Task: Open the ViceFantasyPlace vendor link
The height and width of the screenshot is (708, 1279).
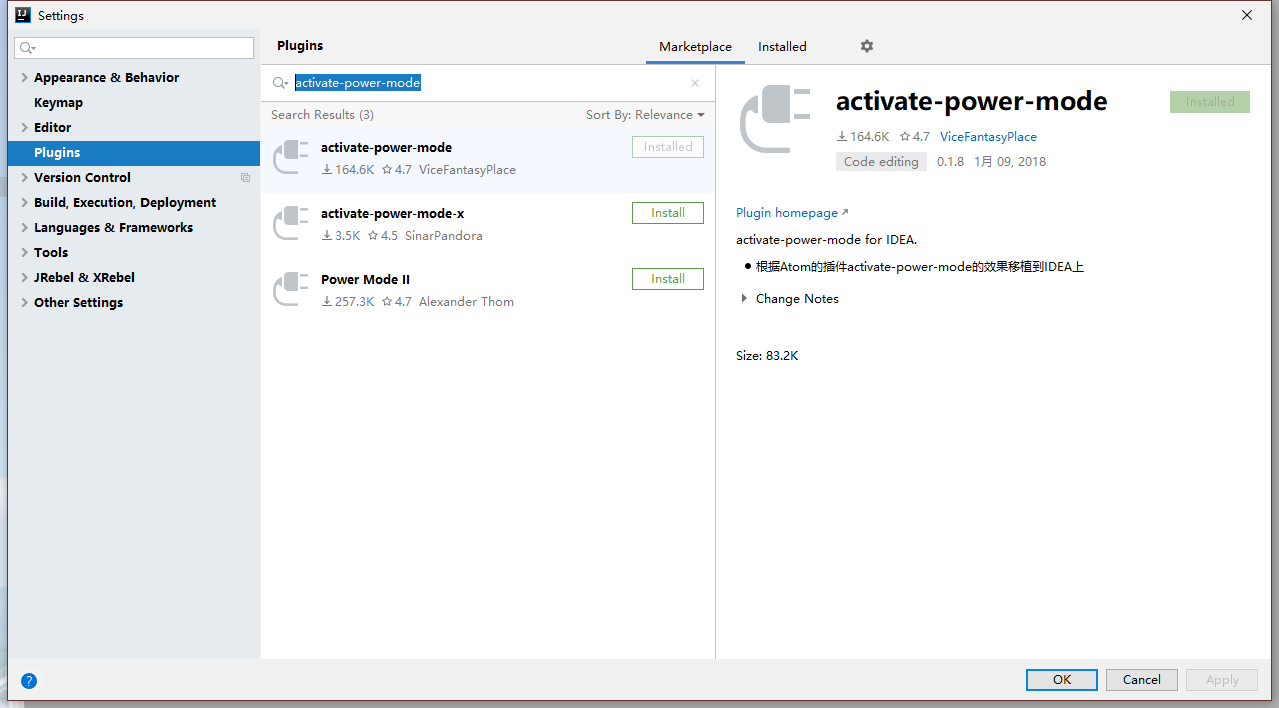Action: point(988,137)
